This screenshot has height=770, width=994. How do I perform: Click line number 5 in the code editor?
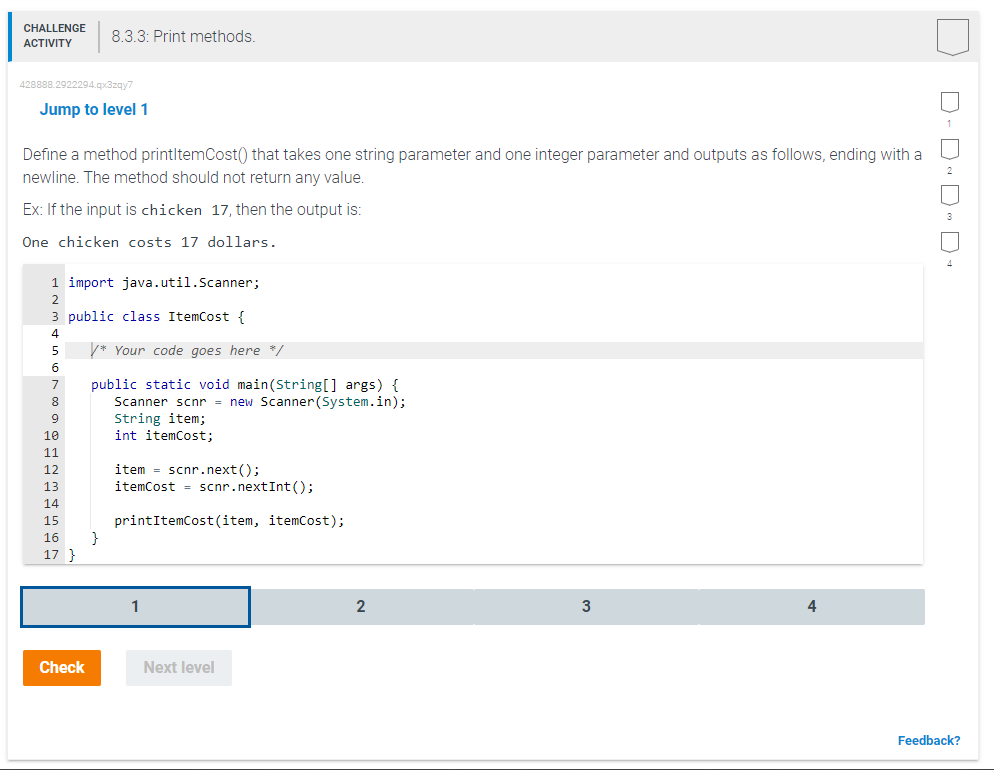pyautogui.click(x=54, y=350)
